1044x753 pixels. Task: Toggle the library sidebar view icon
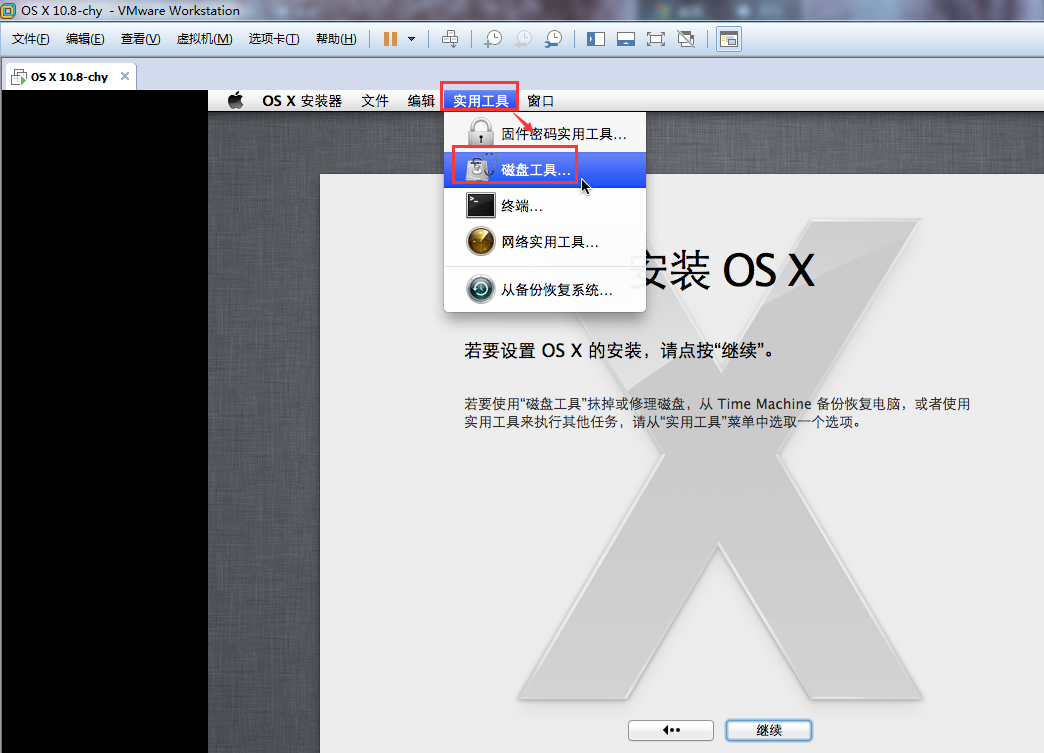tap(596, 39)
